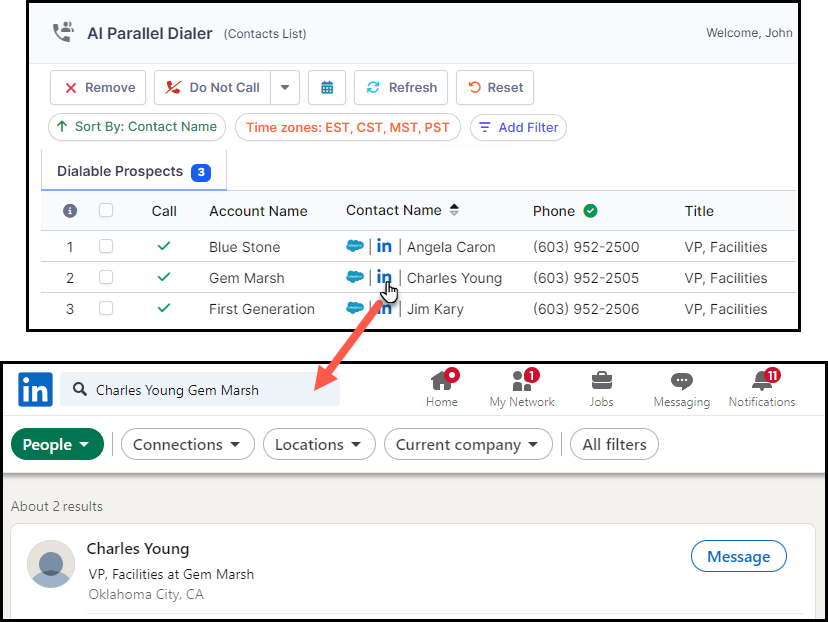Screen dimensions: 828x622
Task: Click call checkmark for Blue Stone row
Action: coord(164,246)
